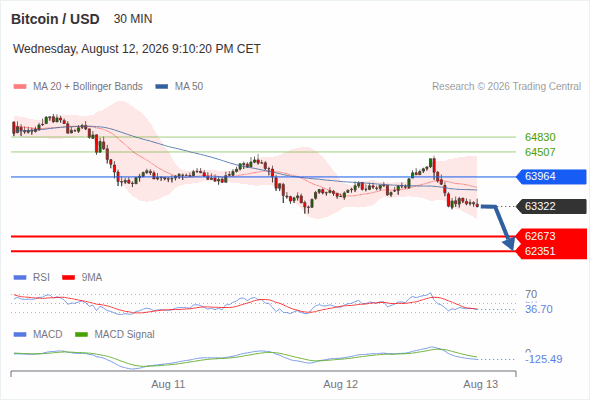
Task: Click the red 62673 support price tag
Action: [552, 236]
